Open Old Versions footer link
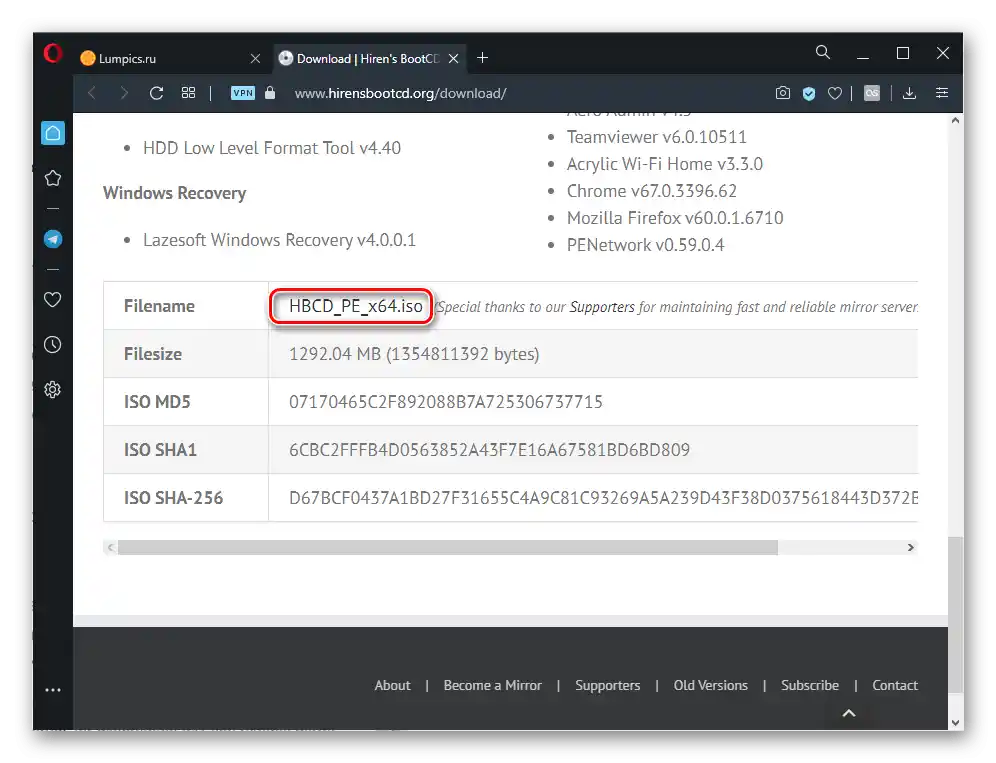 pos(711,685)
